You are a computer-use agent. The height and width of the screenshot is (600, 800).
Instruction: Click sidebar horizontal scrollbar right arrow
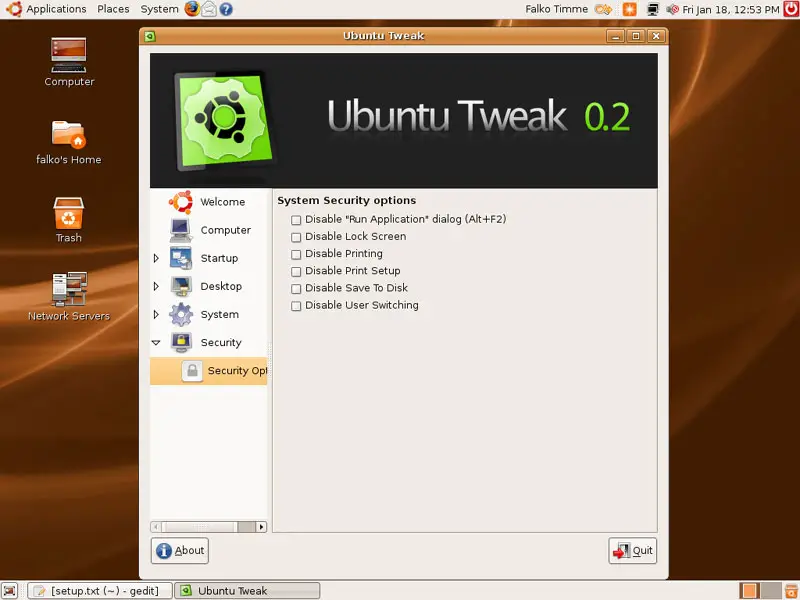coord(261,527)
